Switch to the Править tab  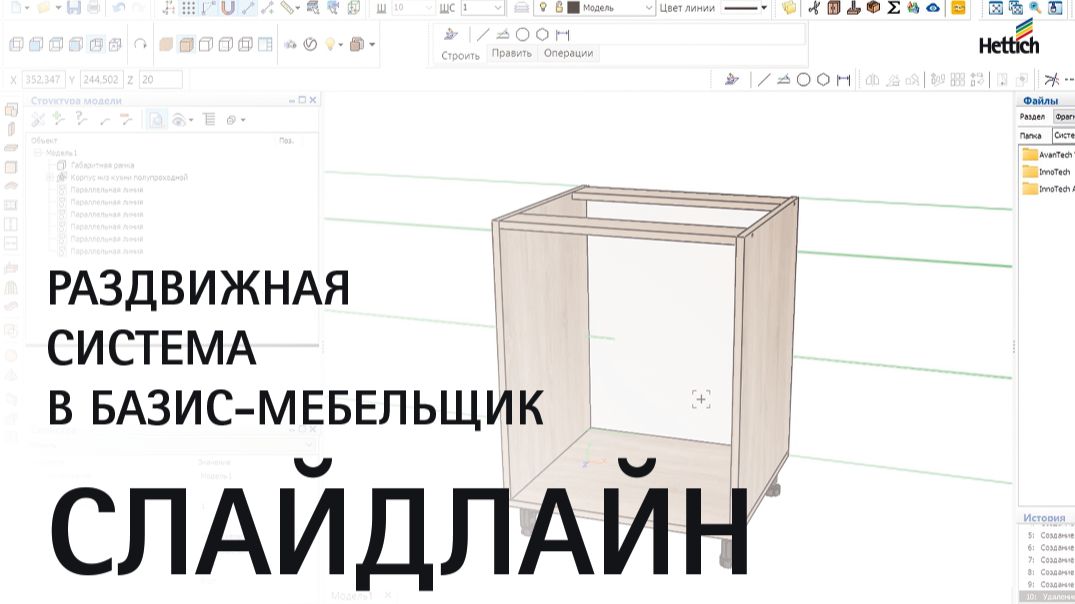coord(511,53)
